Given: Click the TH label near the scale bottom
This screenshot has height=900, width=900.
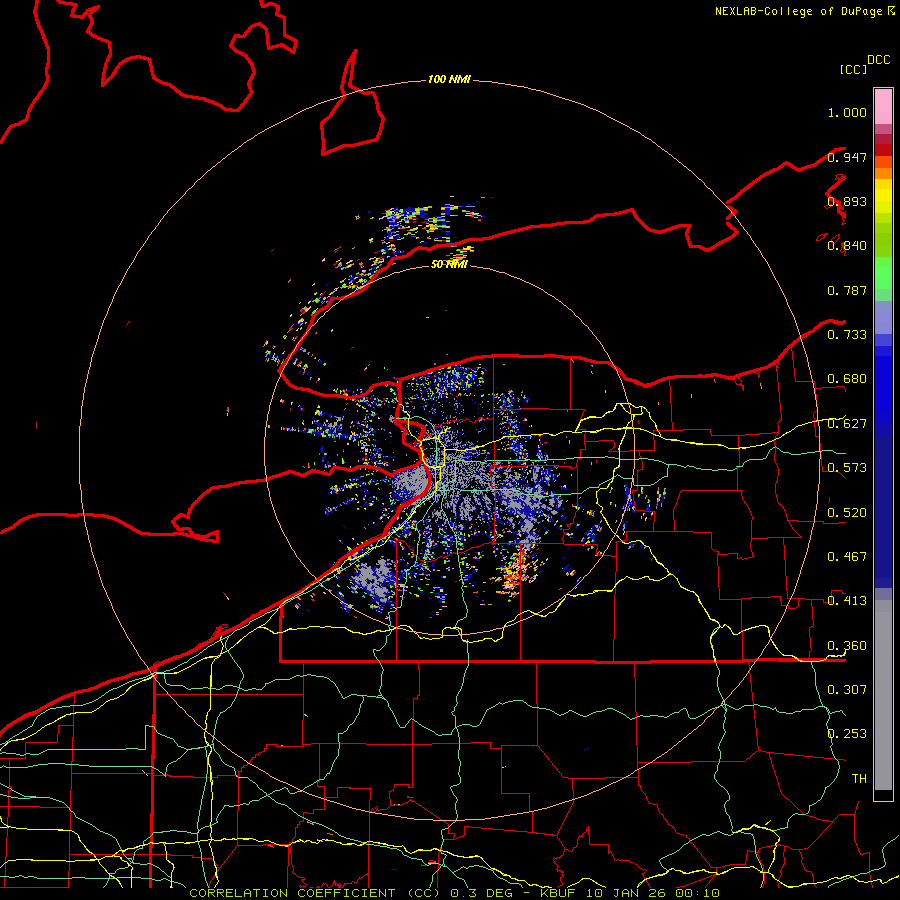Looking at the screenshot, I should point(859,779).
